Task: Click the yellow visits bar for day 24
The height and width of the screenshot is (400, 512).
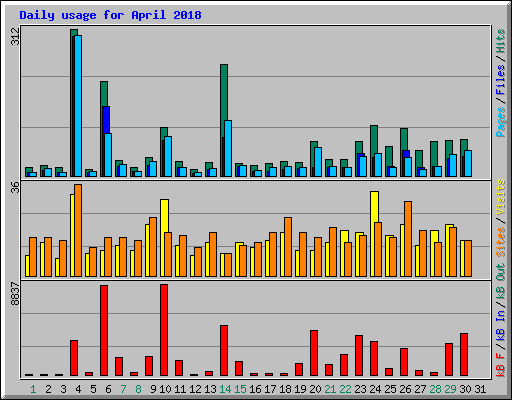Action: [374, 207]
